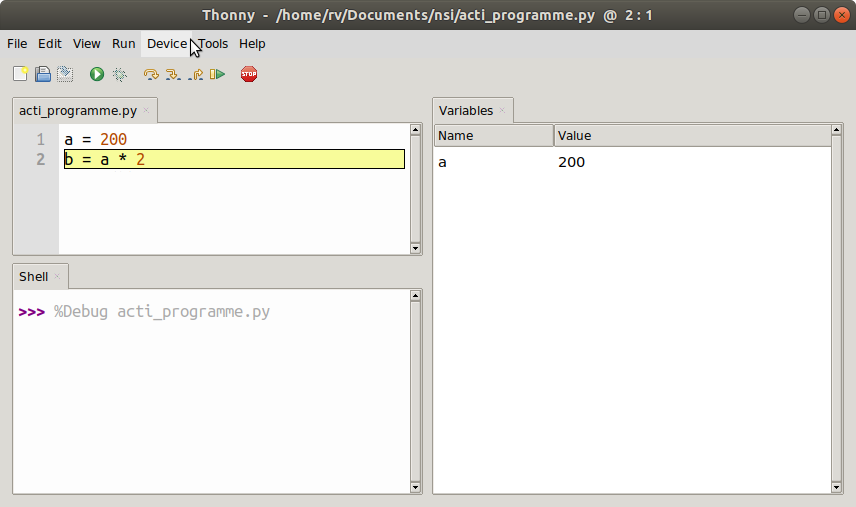Image resolution: width=856 pixels, height=507 pixels.
Task: Click the '>>>' shell prompt
Action: 32,312
